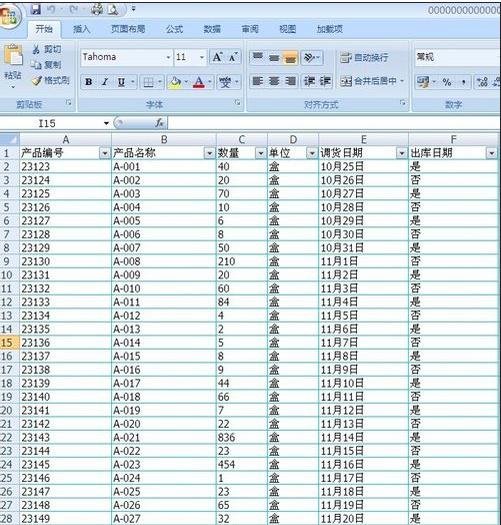Align text left

[258, 81]
